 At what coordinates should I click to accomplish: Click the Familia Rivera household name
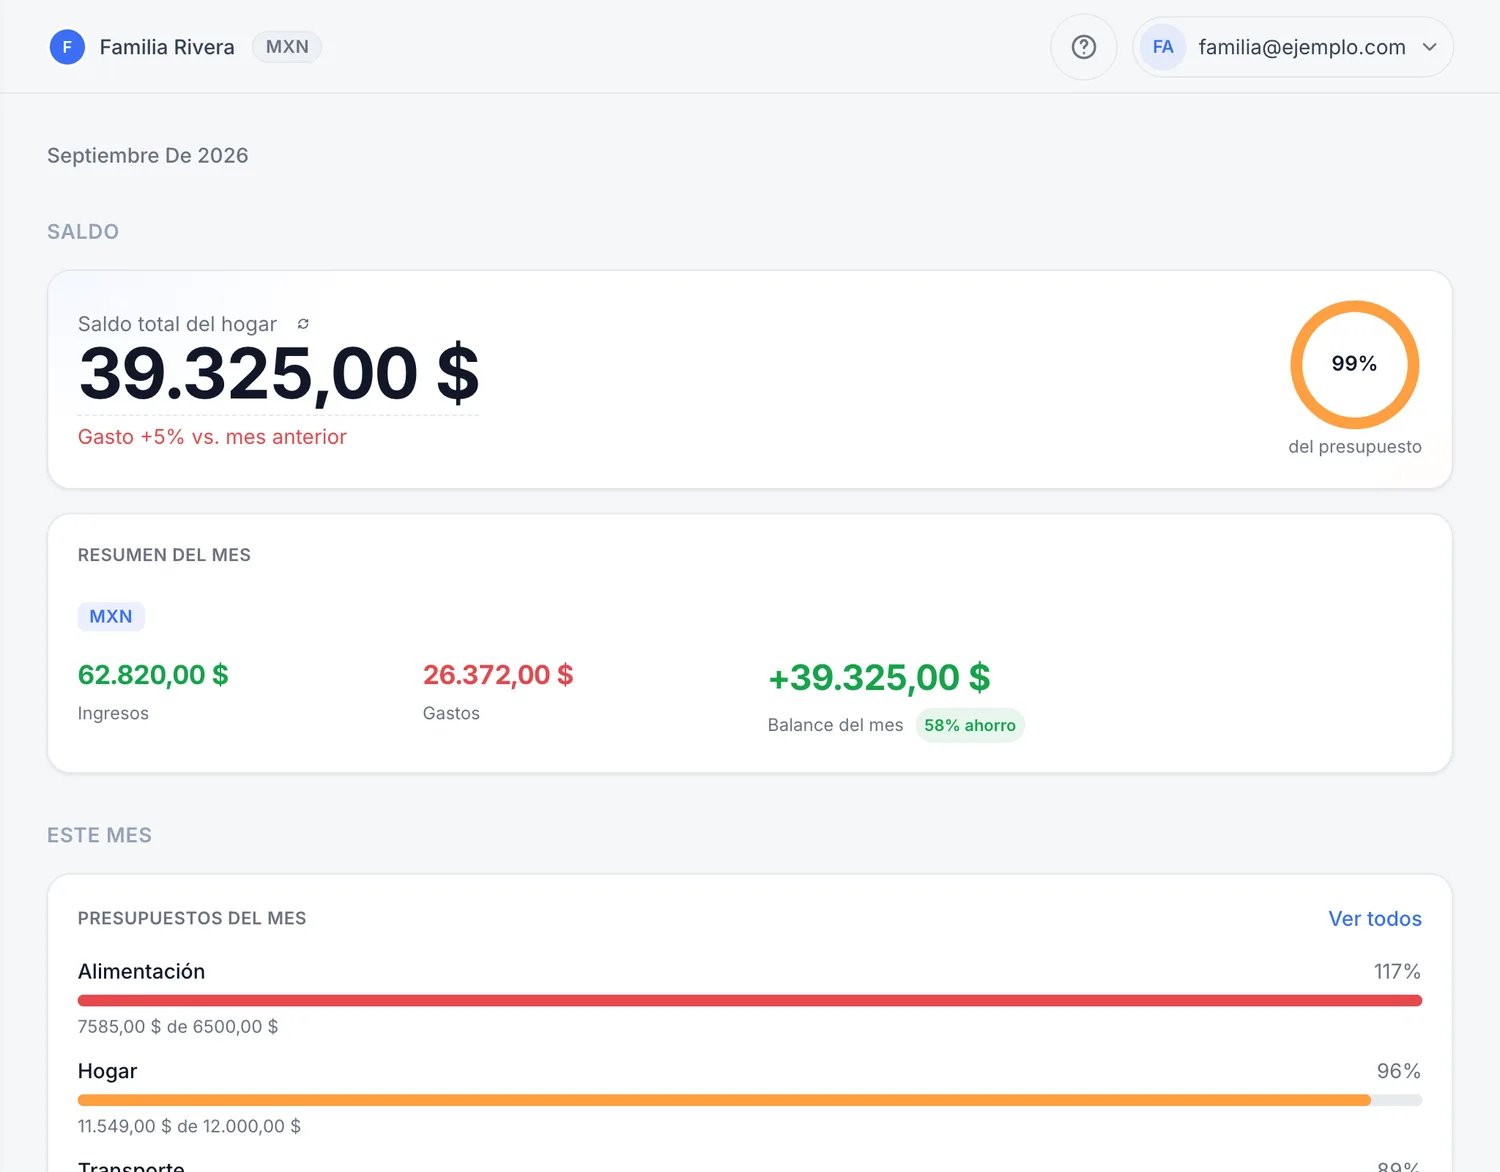[x=167, y=47]
